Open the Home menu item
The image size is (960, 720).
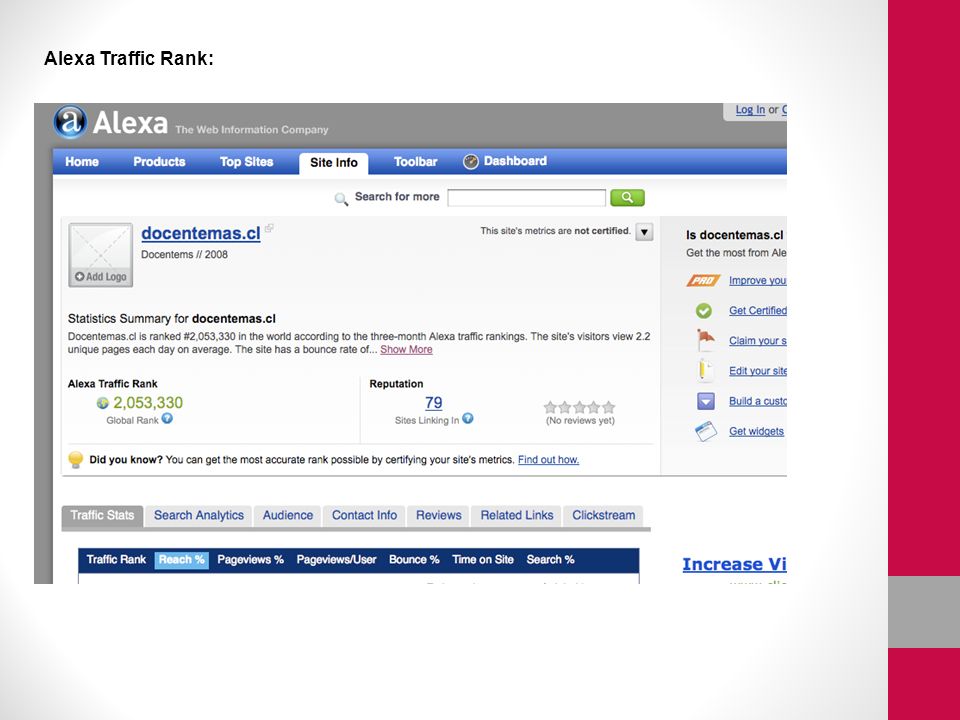(82, 162)
